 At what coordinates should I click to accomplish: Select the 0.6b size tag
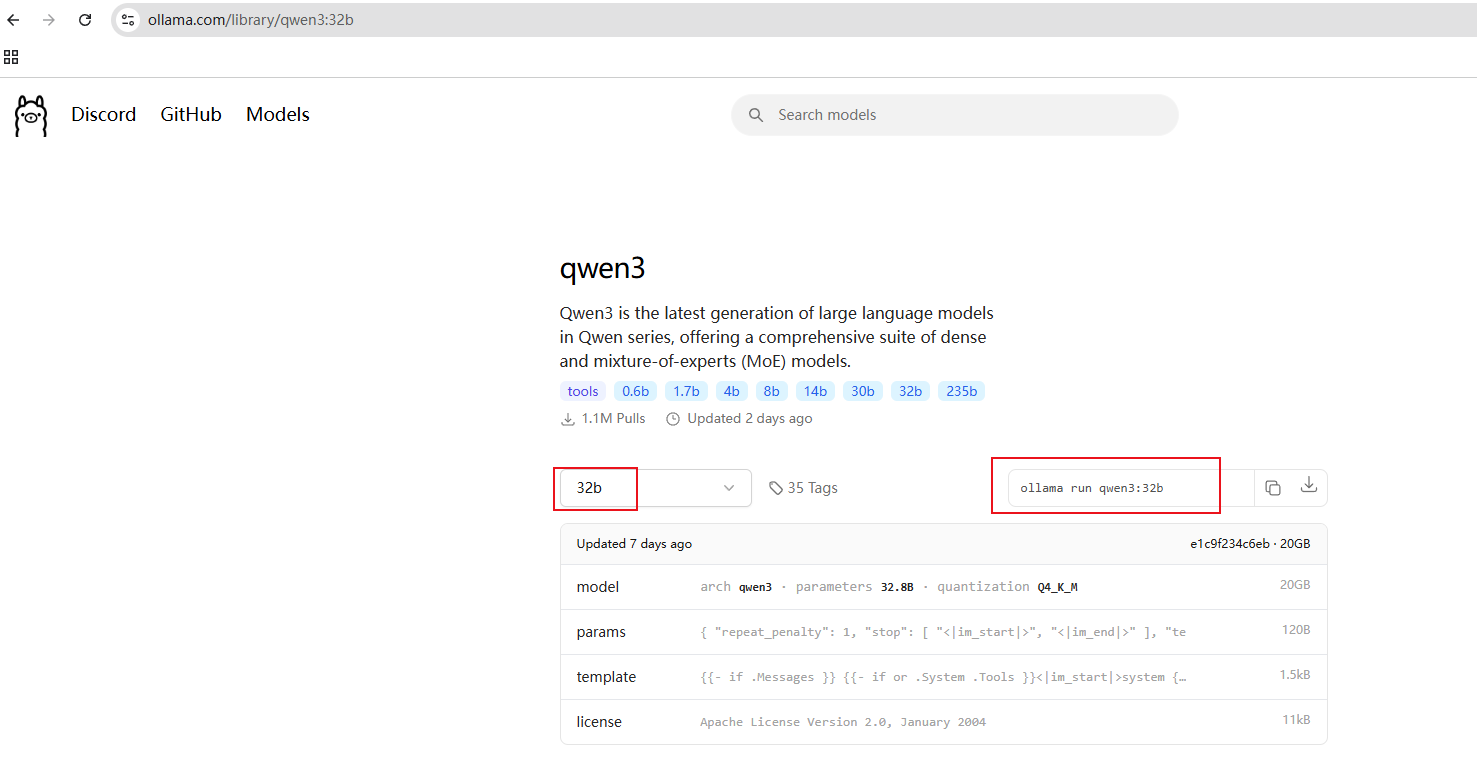click(635, 391)
